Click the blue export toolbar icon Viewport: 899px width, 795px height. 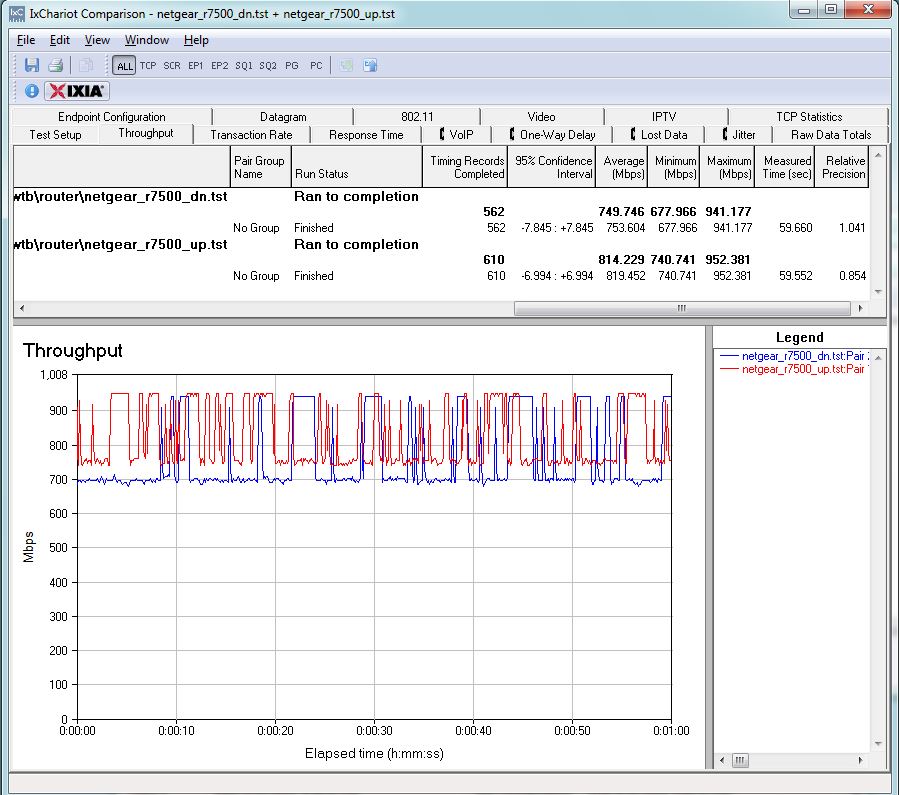click(x=370, y=65)
